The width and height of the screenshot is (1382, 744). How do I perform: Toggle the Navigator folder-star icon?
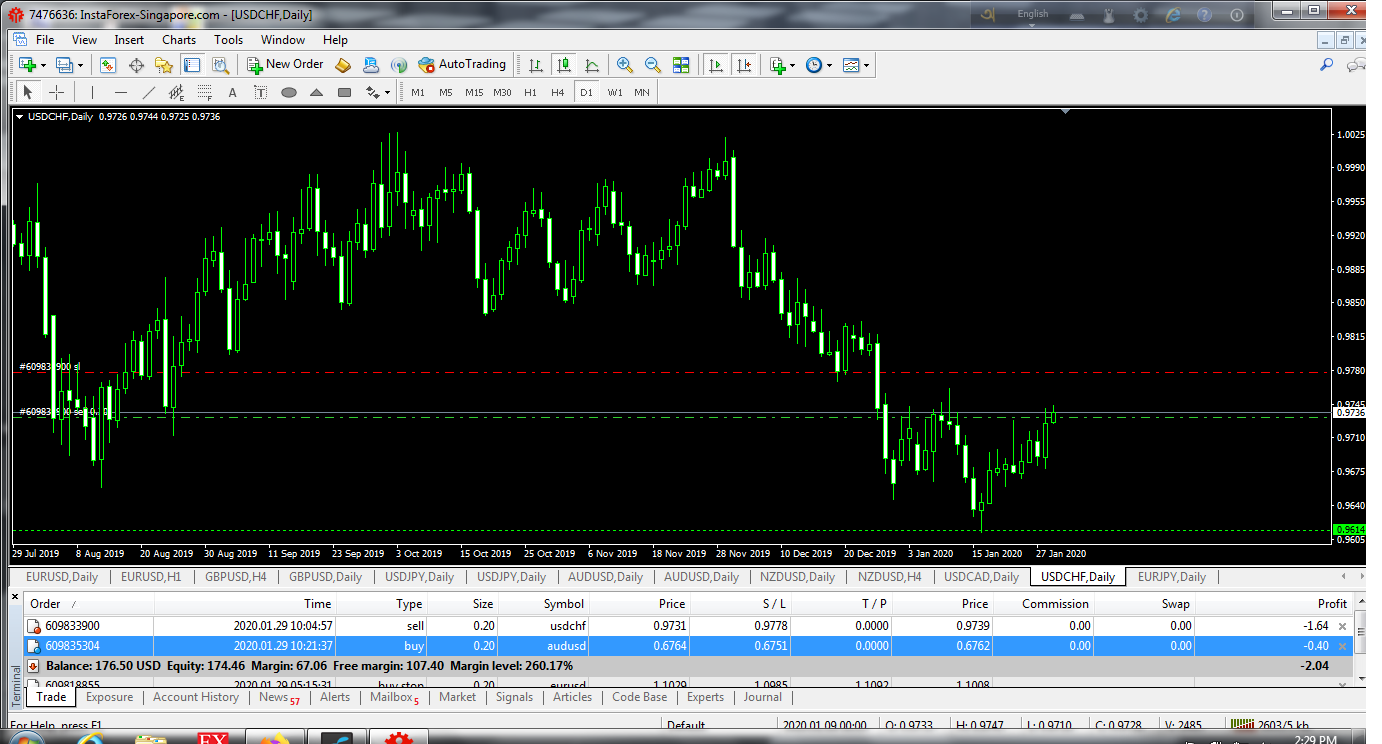pos(164,65)
